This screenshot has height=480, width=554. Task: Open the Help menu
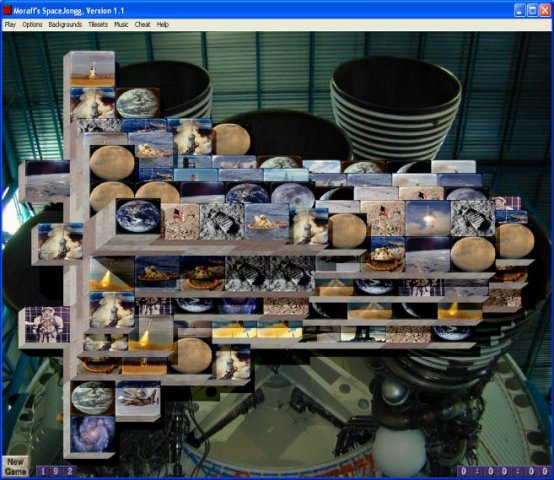point(163,24)
